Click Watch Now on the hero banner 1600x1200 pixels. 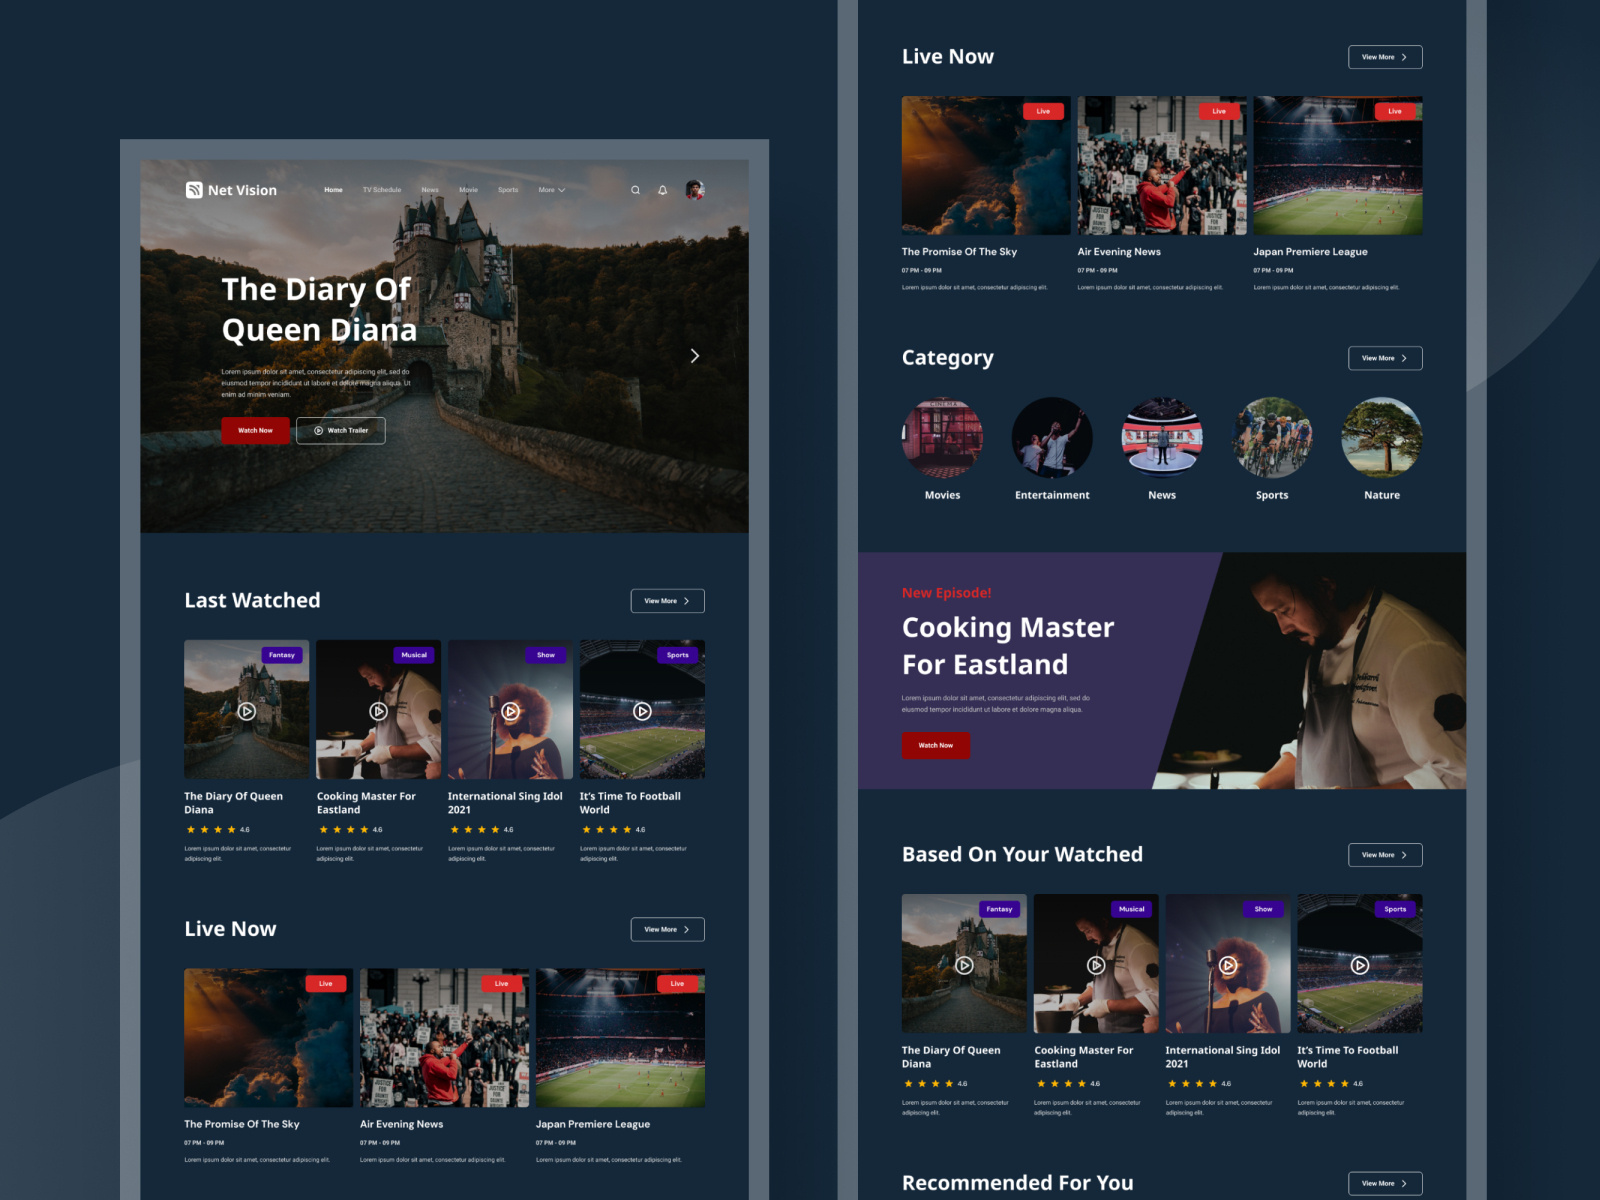(x=255, y=430)
